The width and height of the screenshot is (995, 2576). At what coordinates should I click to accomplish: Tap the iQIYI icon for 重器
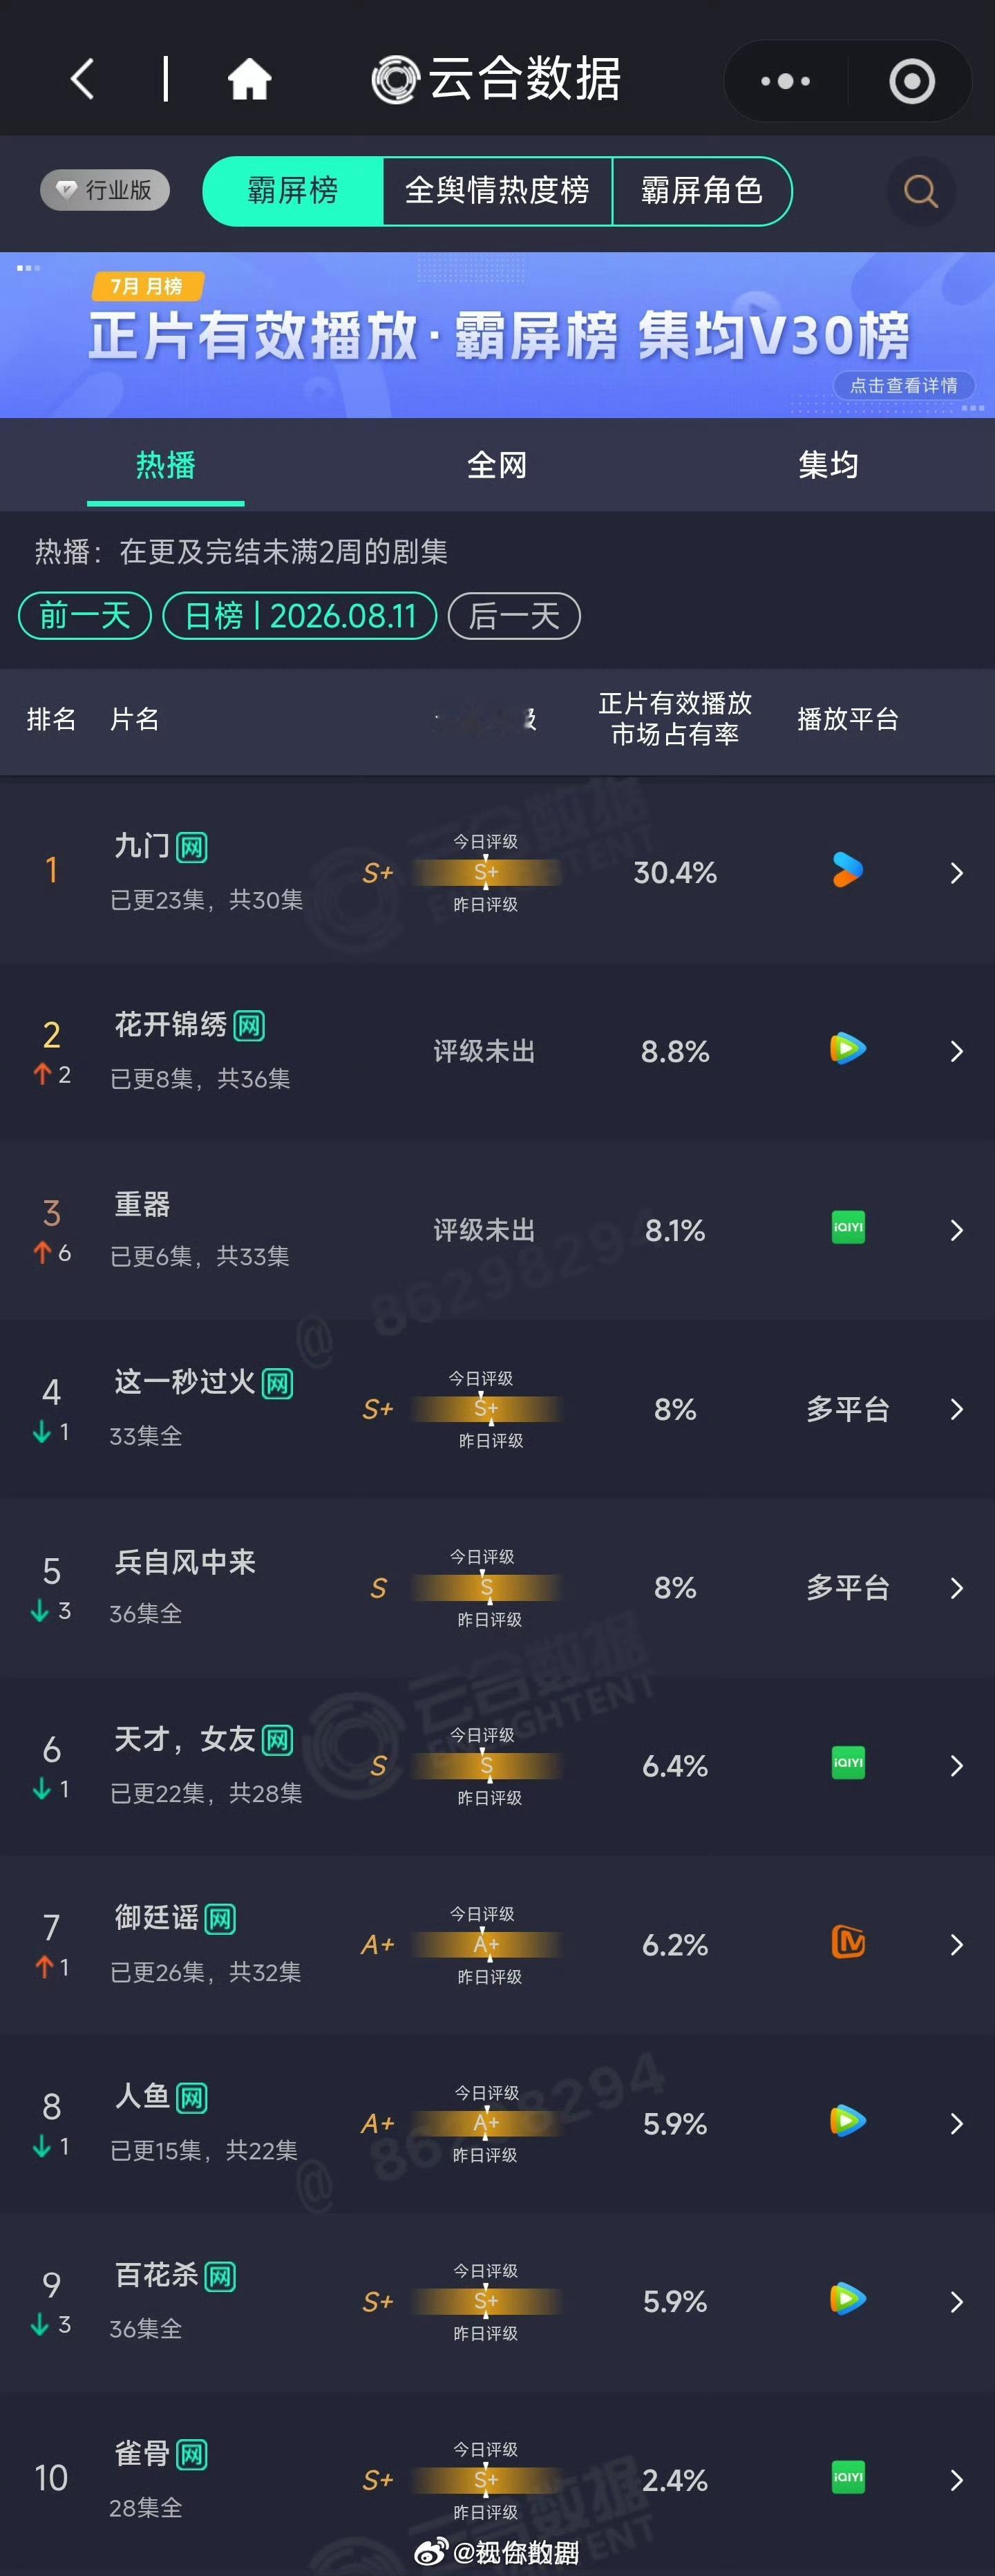click(x=848, y=1227)
